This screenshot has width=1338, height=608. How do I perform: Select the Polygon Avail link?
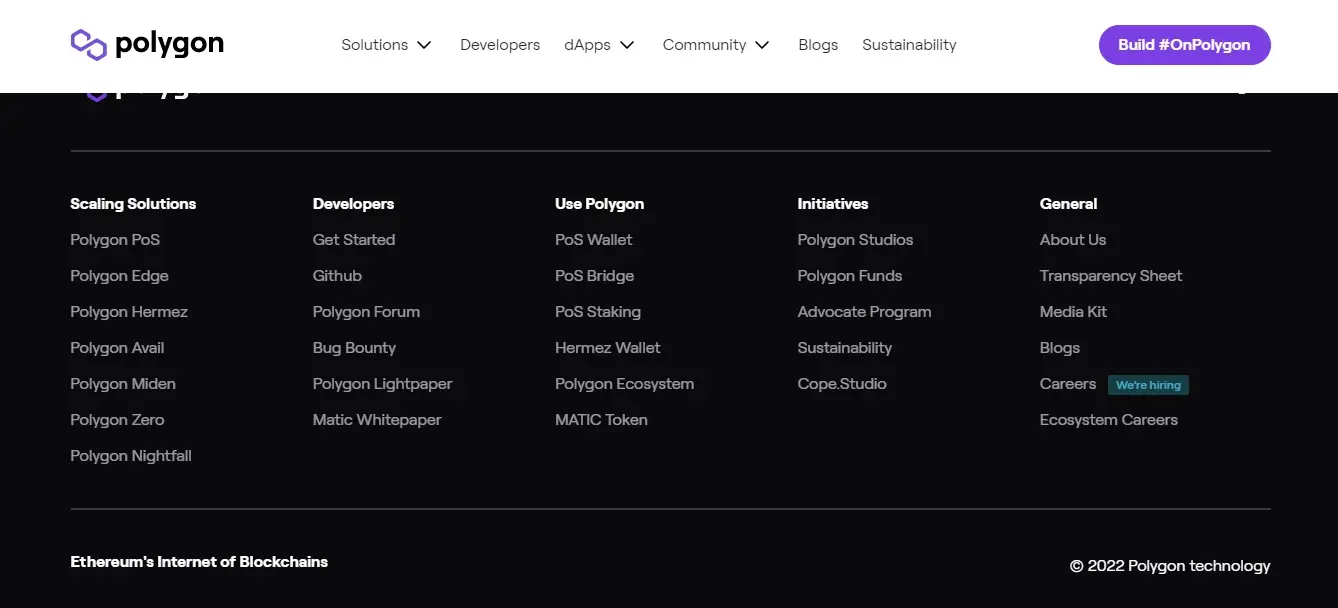(117, 348)
